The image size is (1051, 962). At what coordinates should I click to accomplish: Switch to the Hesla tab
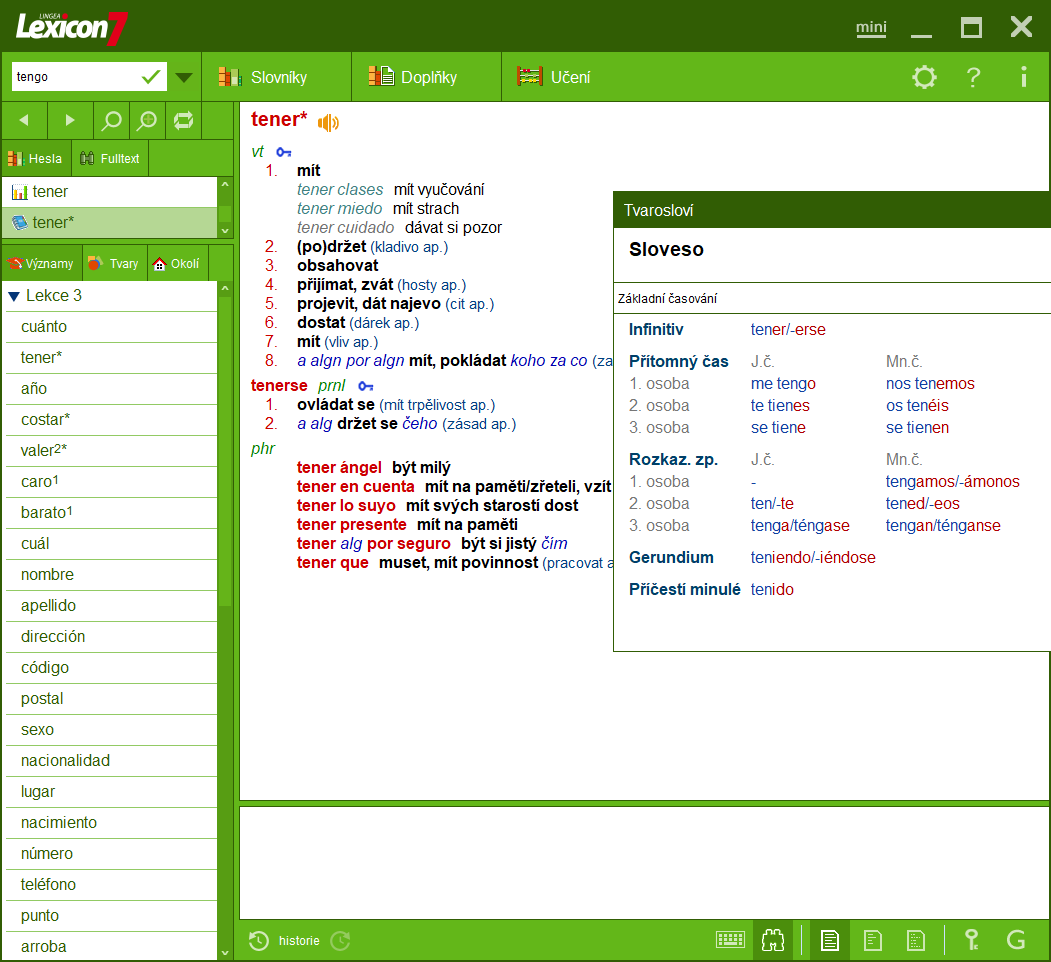click(36, 158)
